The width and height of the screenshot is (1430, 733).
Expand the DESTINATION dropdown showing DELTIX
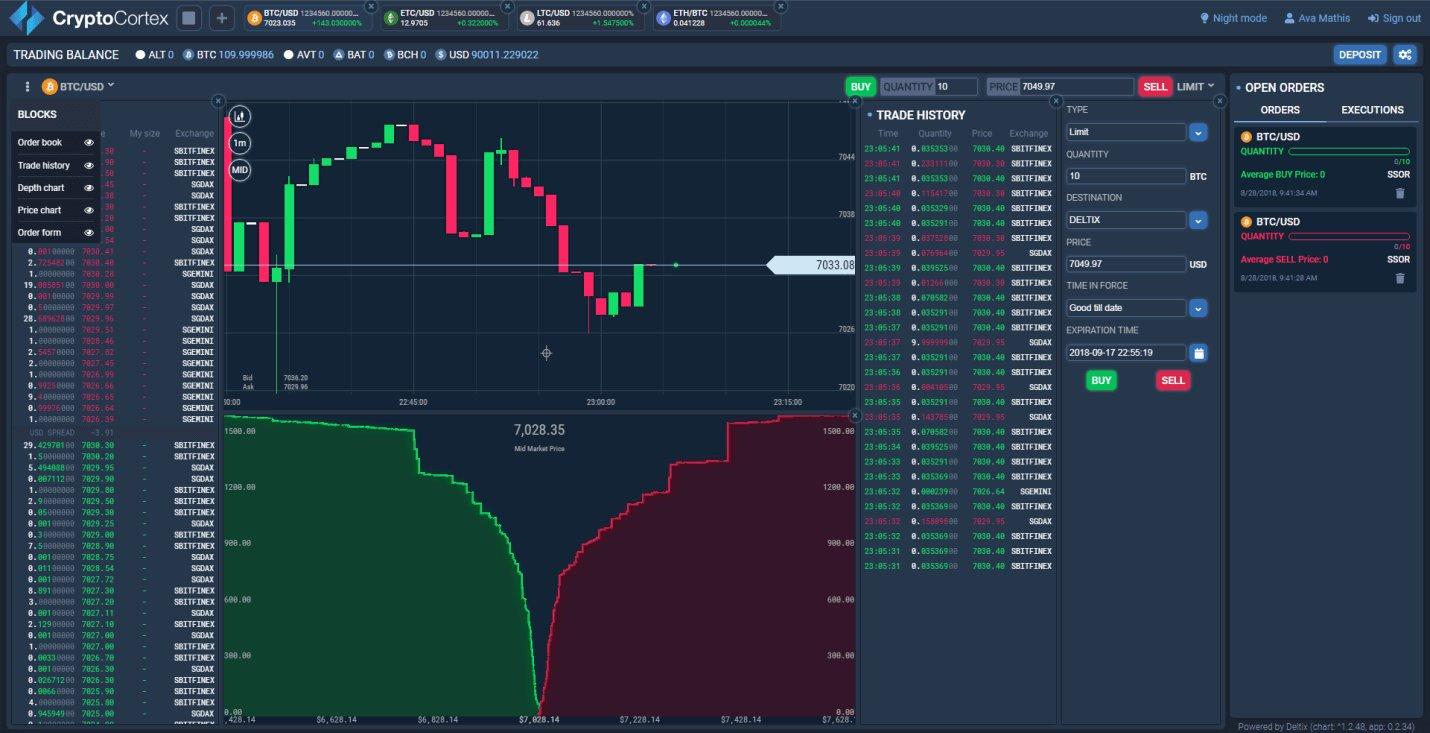point(1197,219)
